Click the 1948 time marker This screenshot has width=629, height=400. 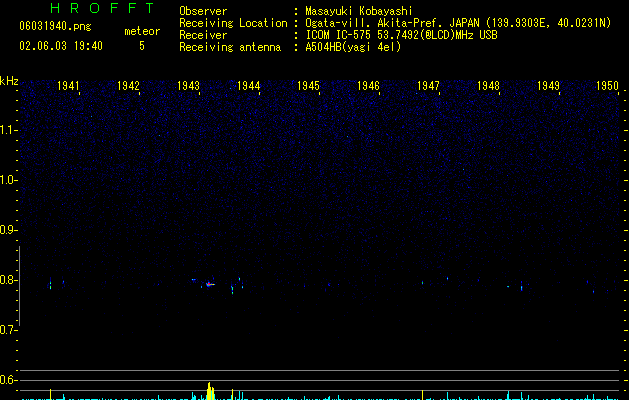click(x=488, y=86)
